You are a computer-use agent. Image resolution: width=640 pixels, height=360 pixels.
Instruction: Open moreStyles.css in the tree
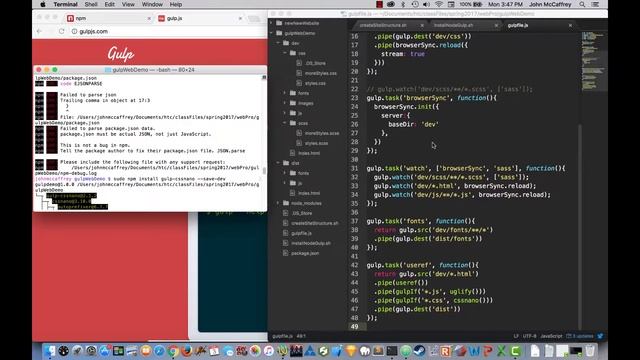point(321,73)
